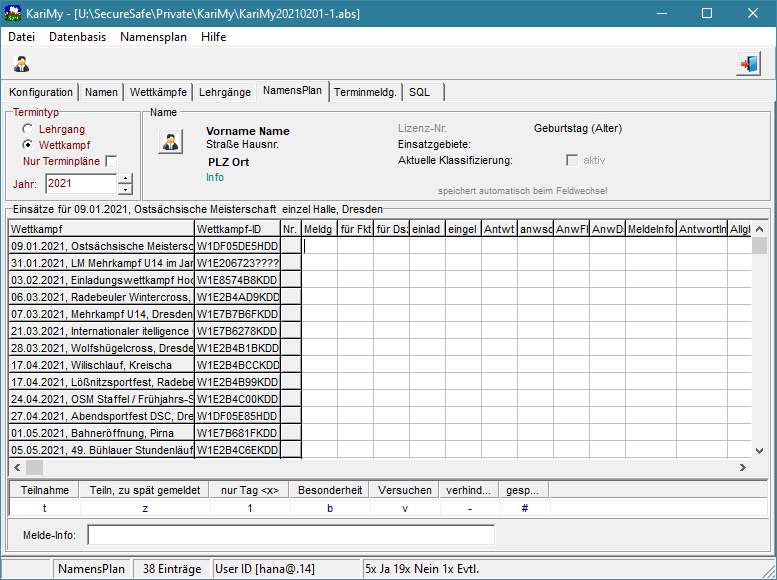Select row 09.01.2021, Ostsächsische Meisterschaft
Viewport: 777px width, 580px height.
click(101, 246)
